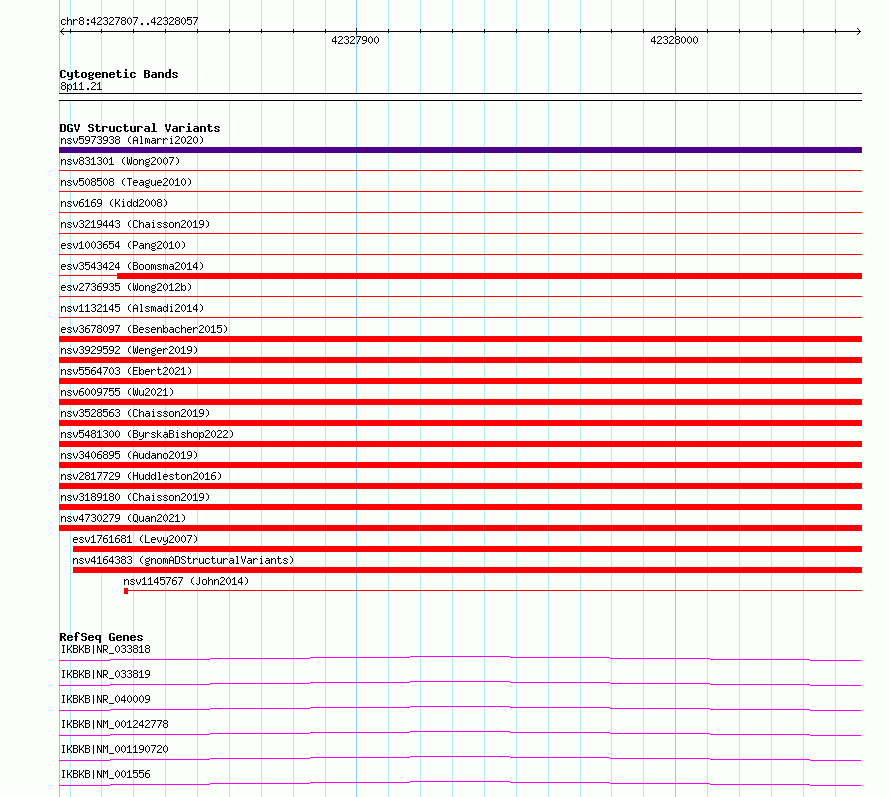This screenshot has width=890, height=797.
Task: Open nsv4164383 (gnomADStructuralVariants) variant
Action: click(183, 560)
